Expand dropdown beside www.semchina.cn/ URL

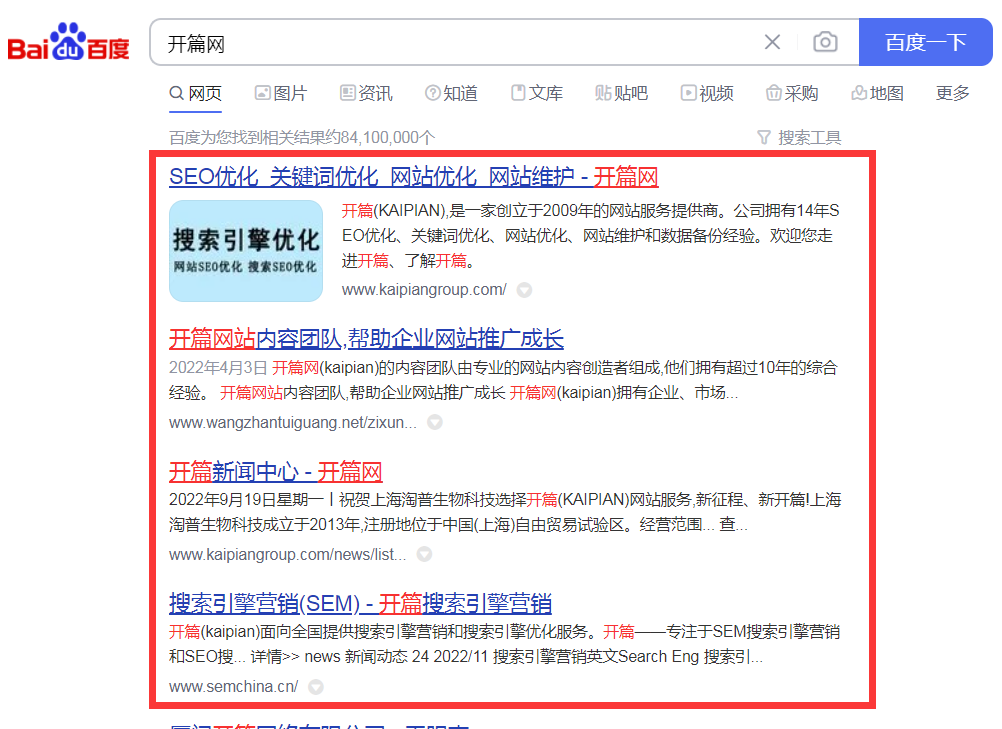(x=316, y=687)
